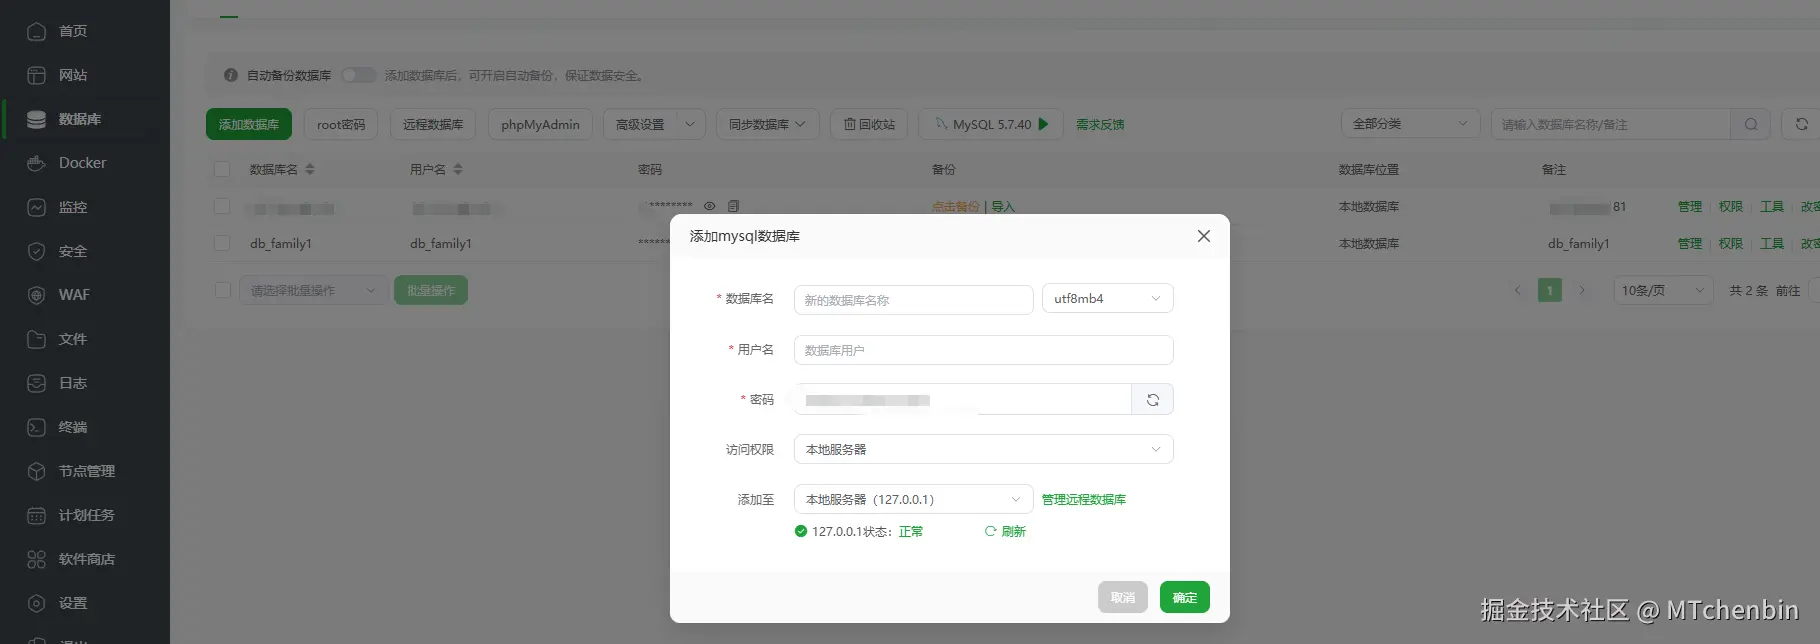The width and height of the screenshot is (1820, 644).
Task: Click the MySQL 5.7.40 service status button
Action: pyautogui.click(x=990, y=124)
